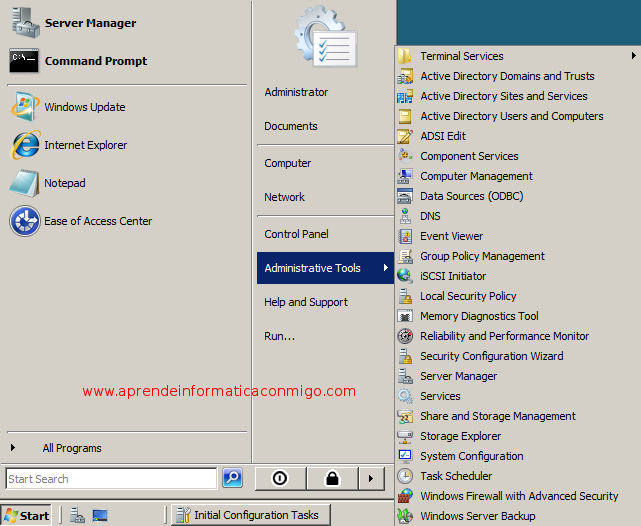Select Server Manager in Administrative Tools list
The width and height of the screenshot is (641, 526).
[458, 376]
